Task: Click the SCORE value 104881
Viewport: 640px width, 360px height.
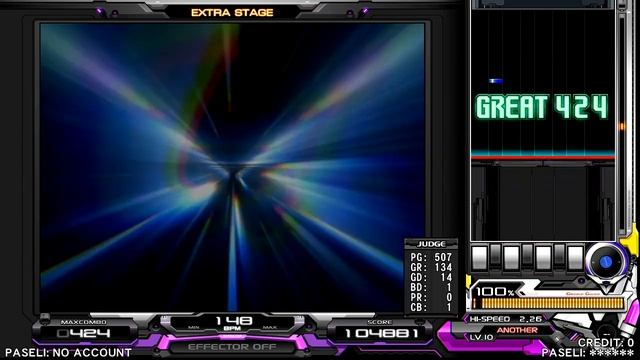Action: coord(382,333)
